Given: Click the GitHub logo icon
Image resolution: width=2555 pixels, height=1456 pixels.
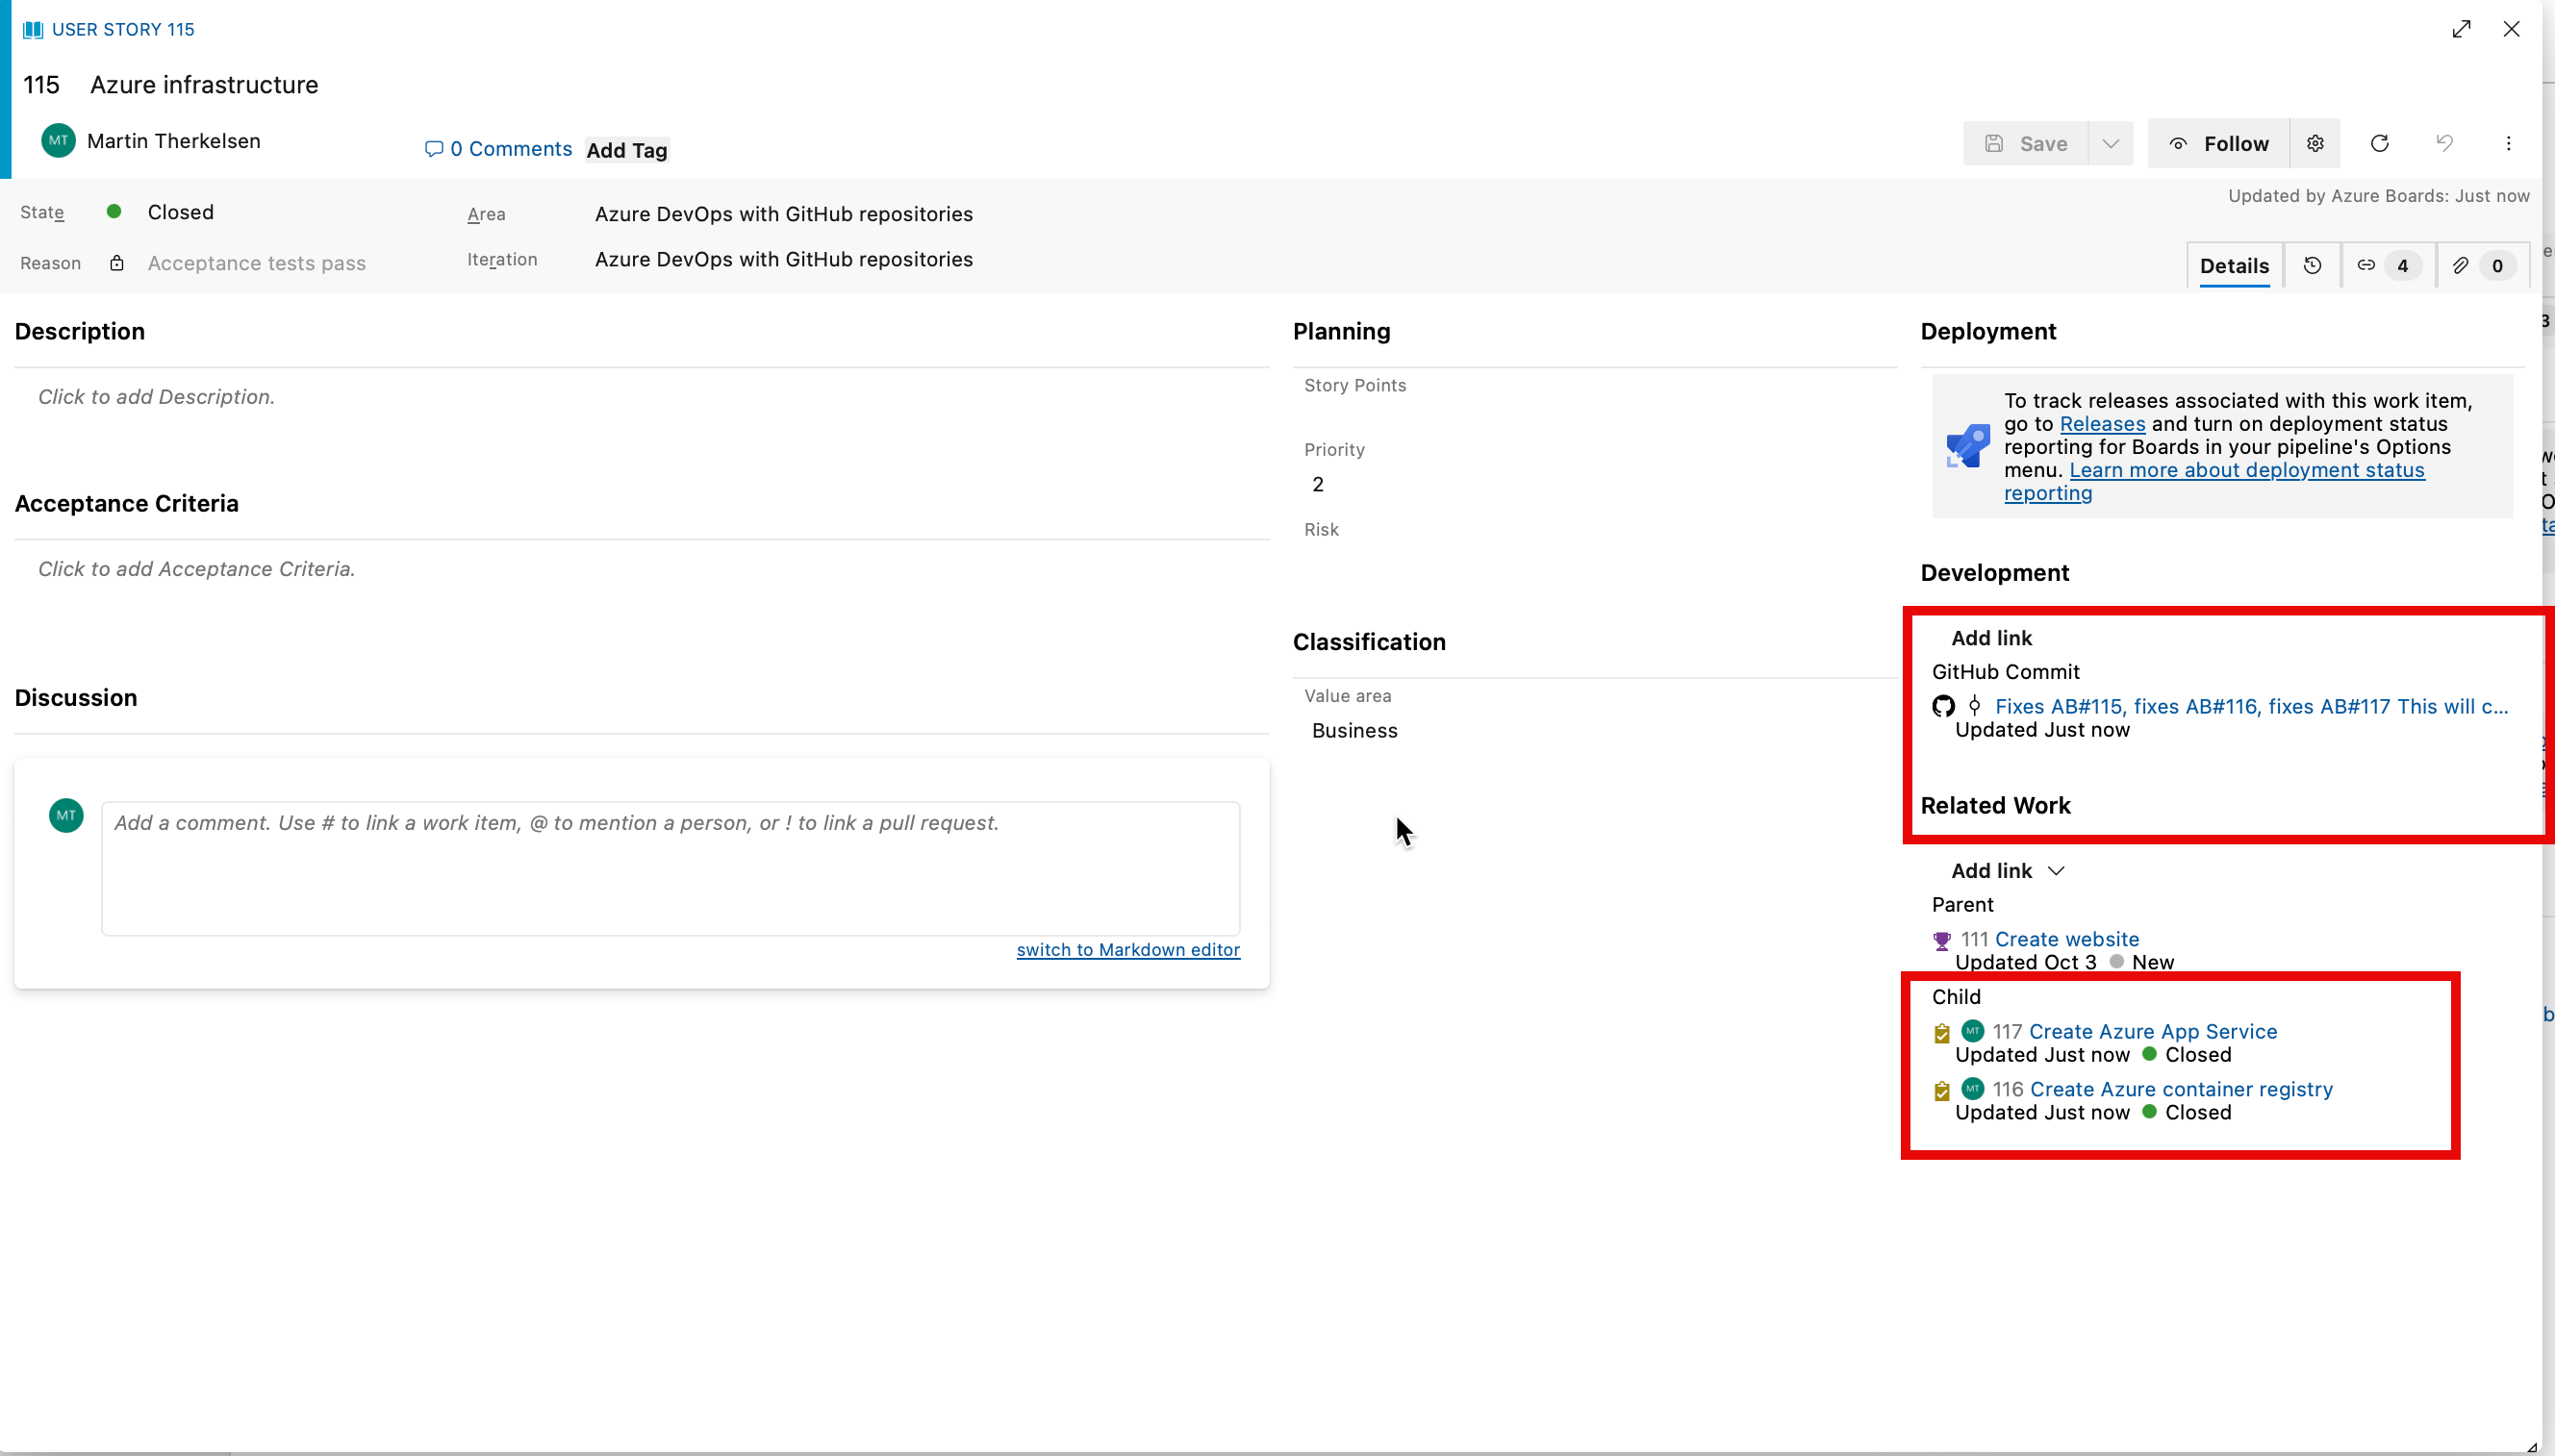Looking at the screenshot, I should [1943, 707].
